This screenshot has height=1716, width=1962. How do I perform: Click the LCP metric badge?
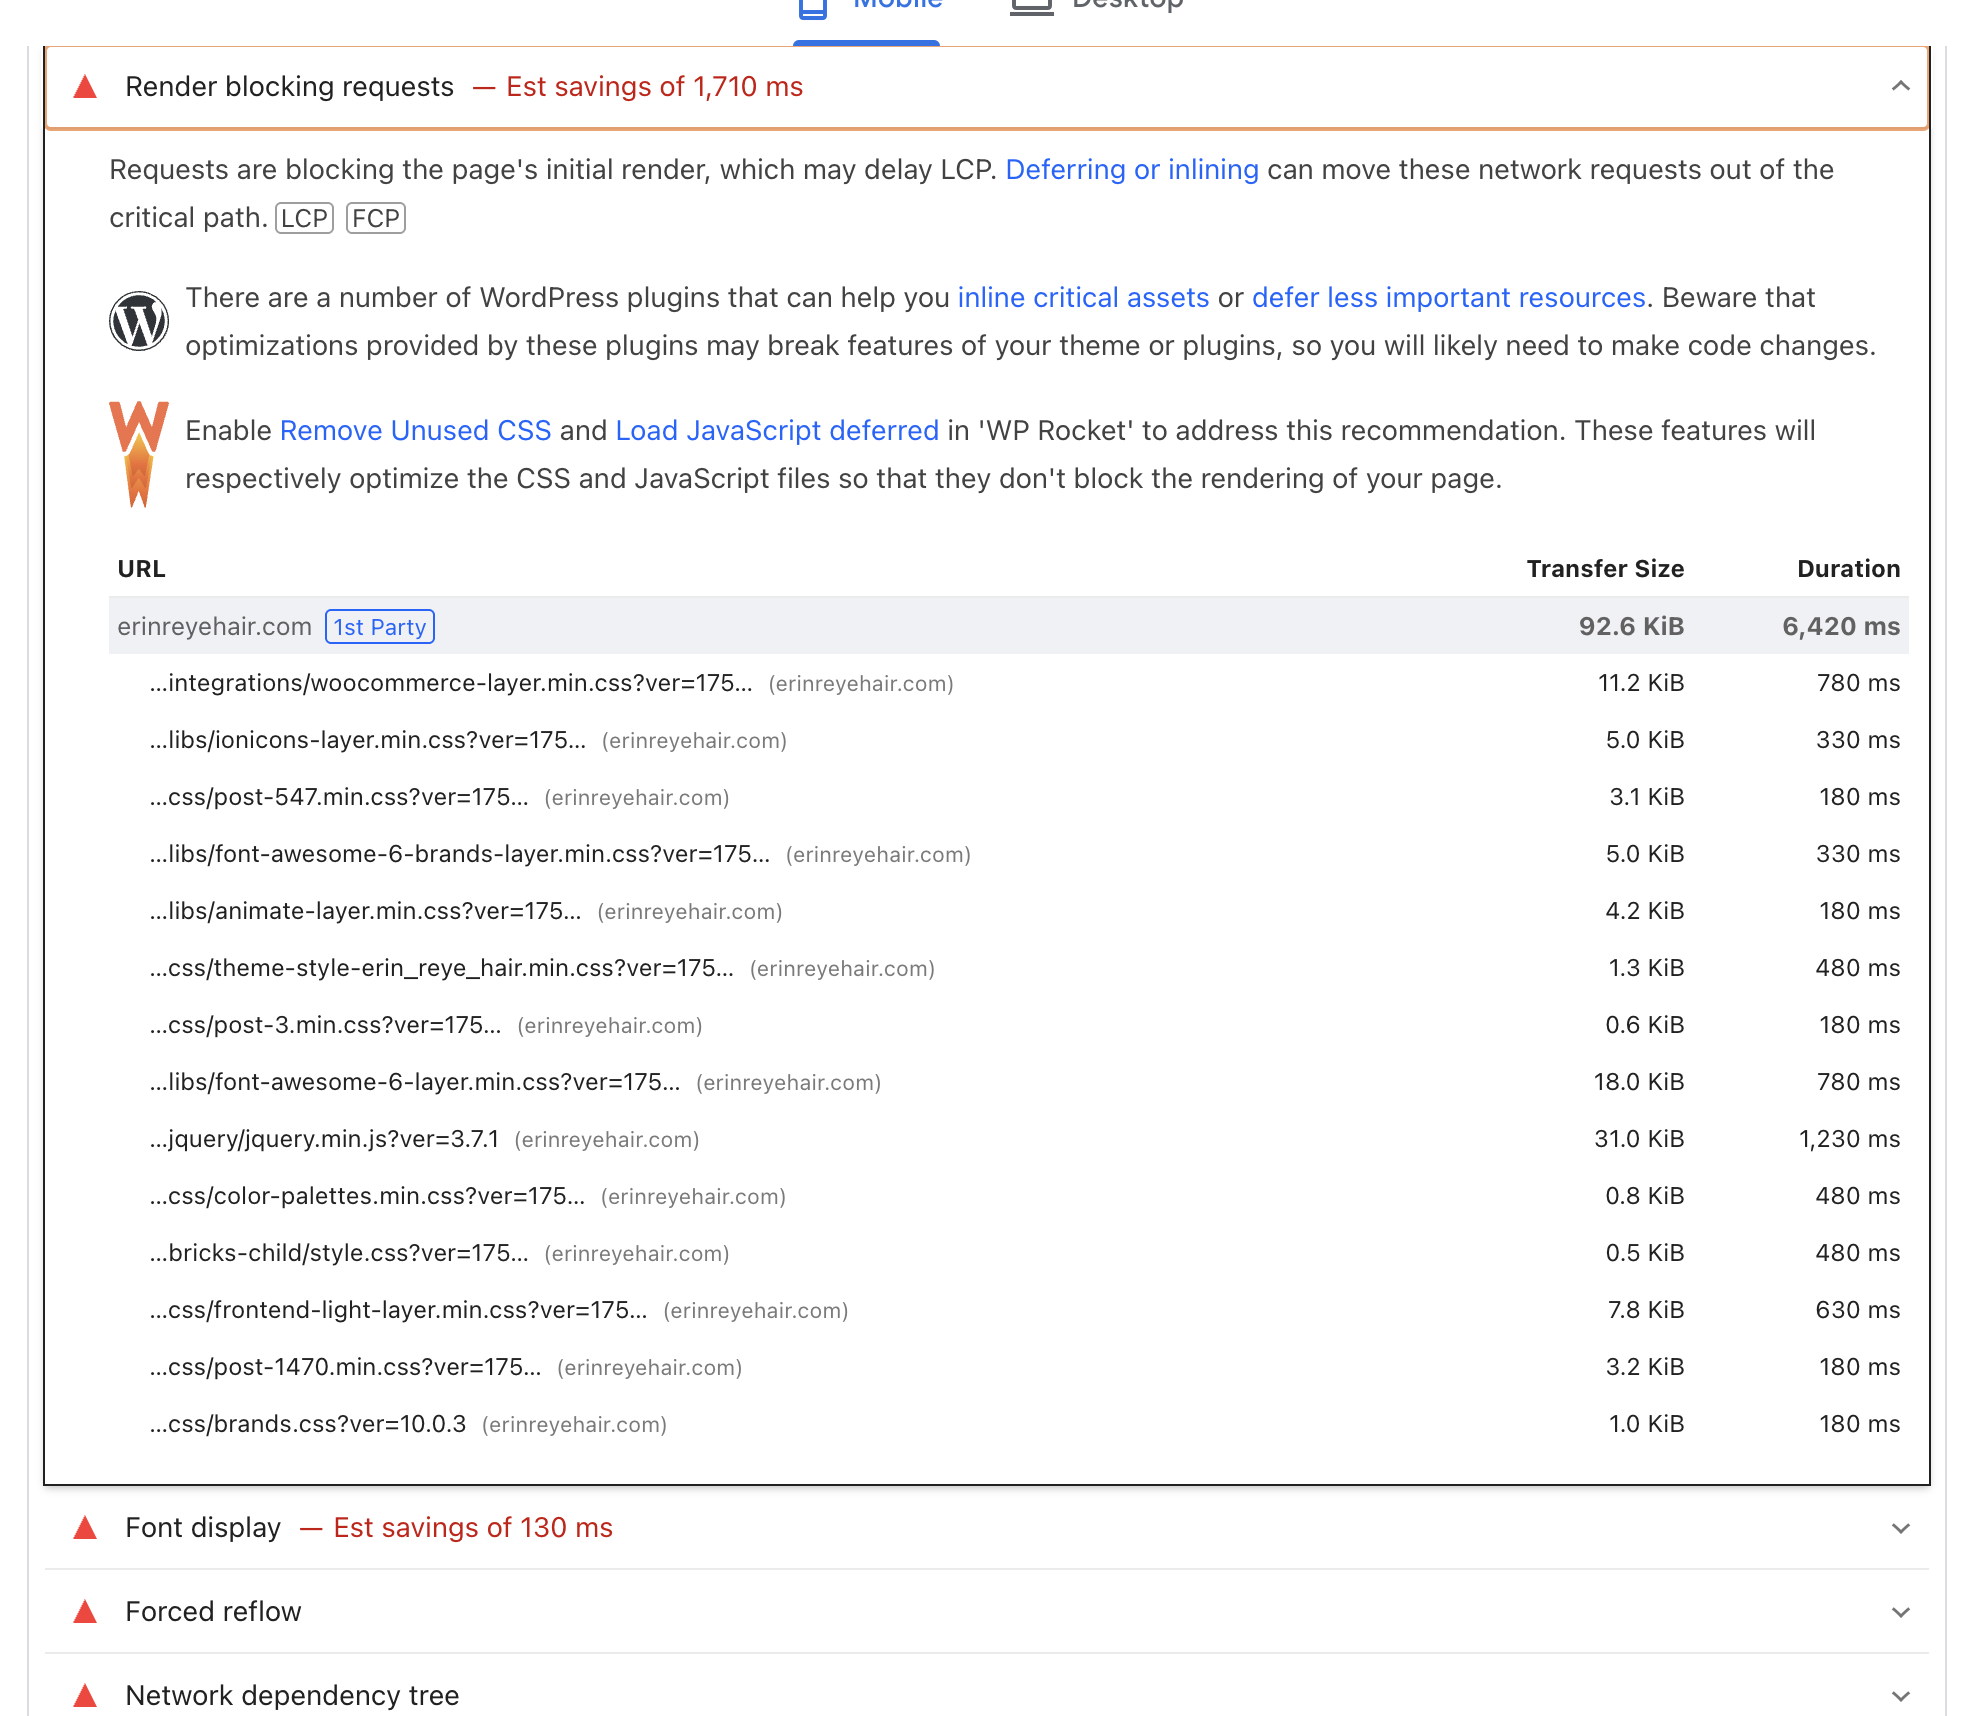[304, 218]
